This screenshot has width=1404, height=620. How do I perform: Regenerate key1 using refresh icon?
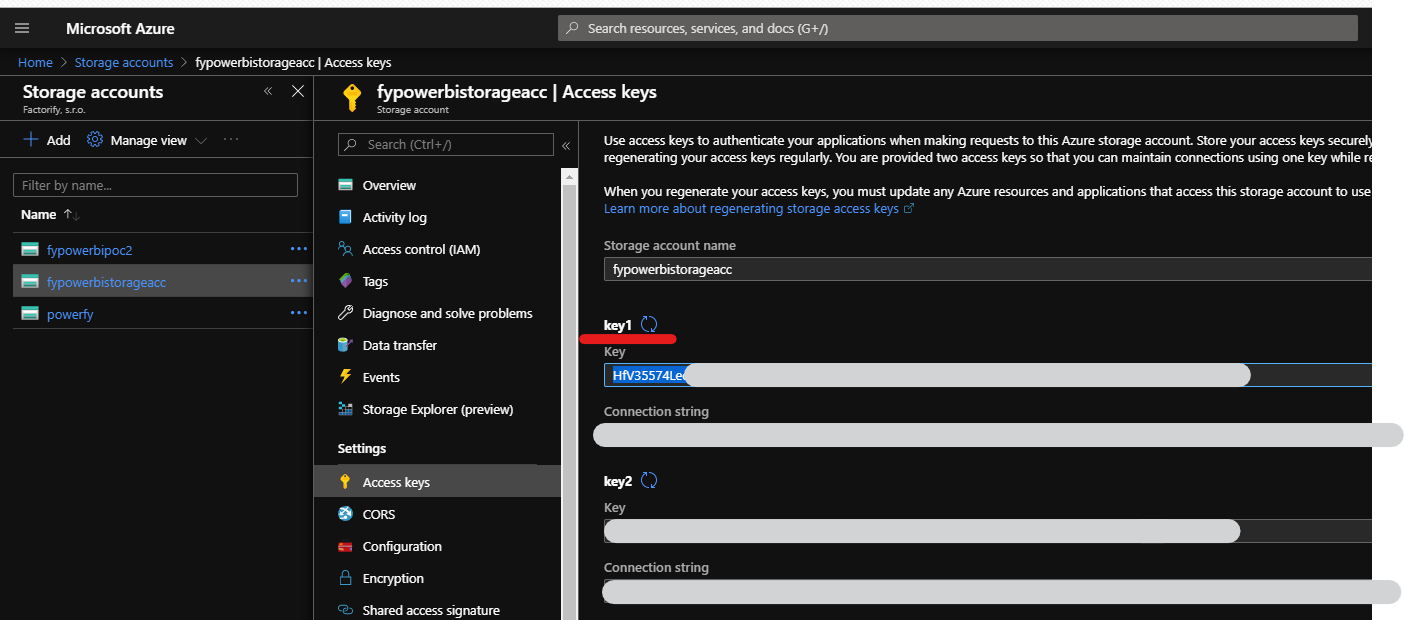click(649, 324)
